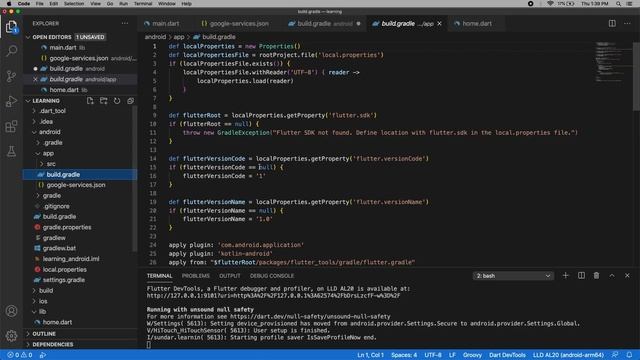The image size is (640, 360).
Task: Click the build.gradle breadcrumb item
Action: coord(215,37)
